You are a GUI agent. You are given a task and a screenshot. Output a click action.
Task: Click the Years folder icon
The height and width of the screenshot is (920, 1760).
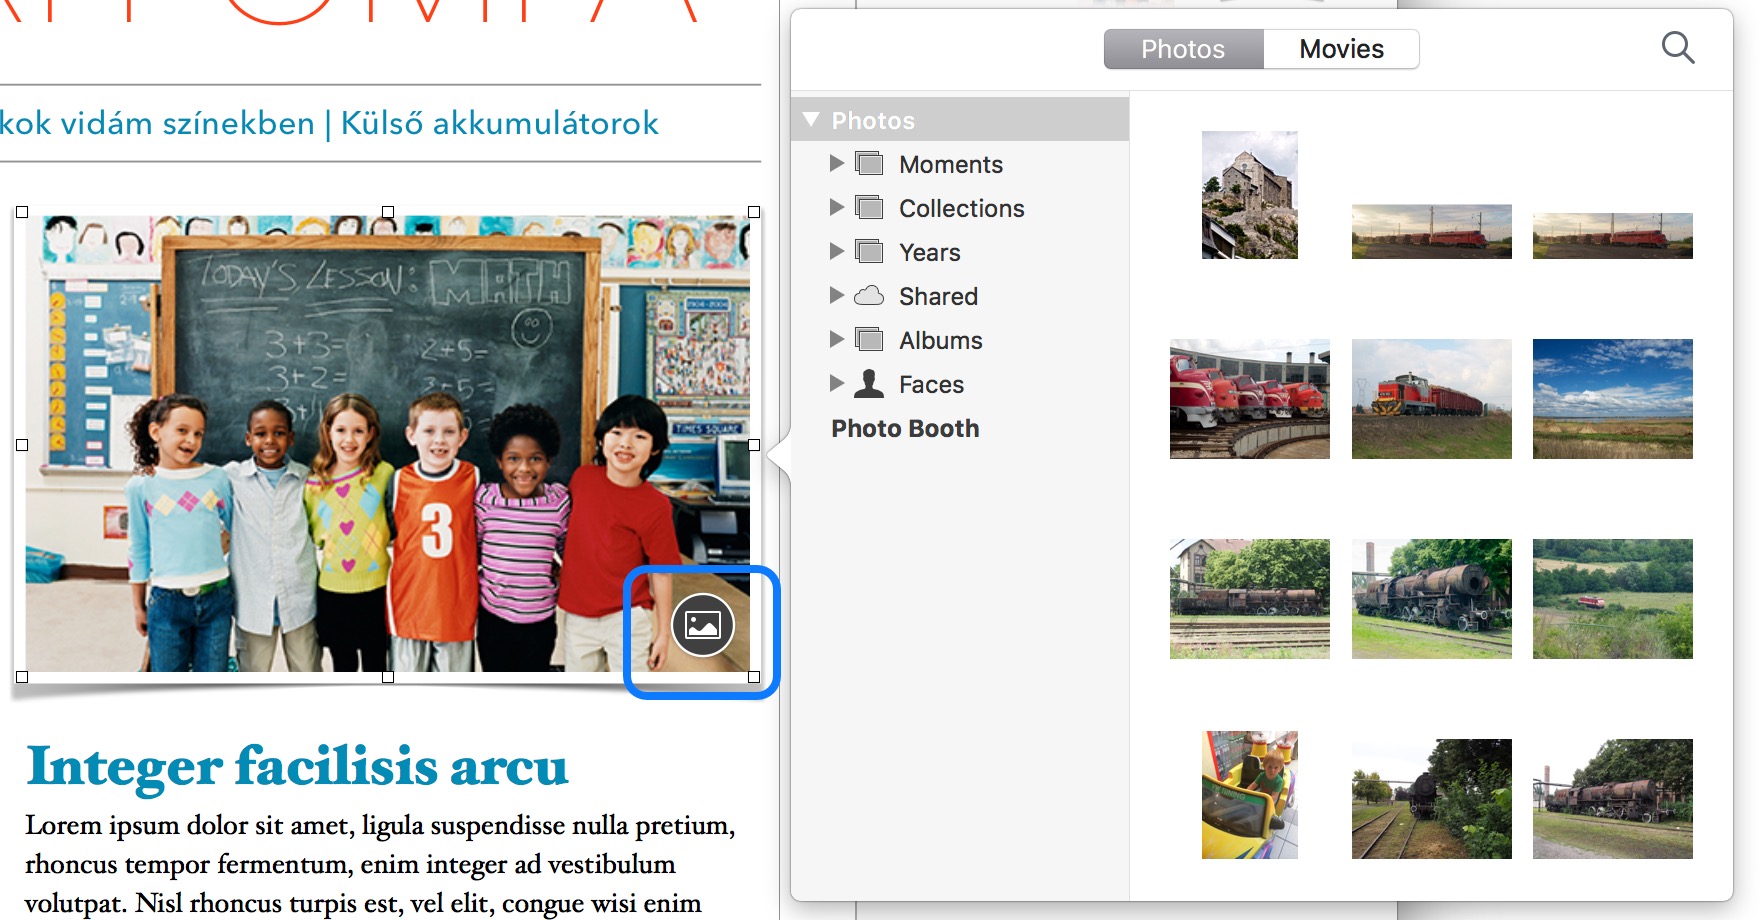[x=870, y=251]
